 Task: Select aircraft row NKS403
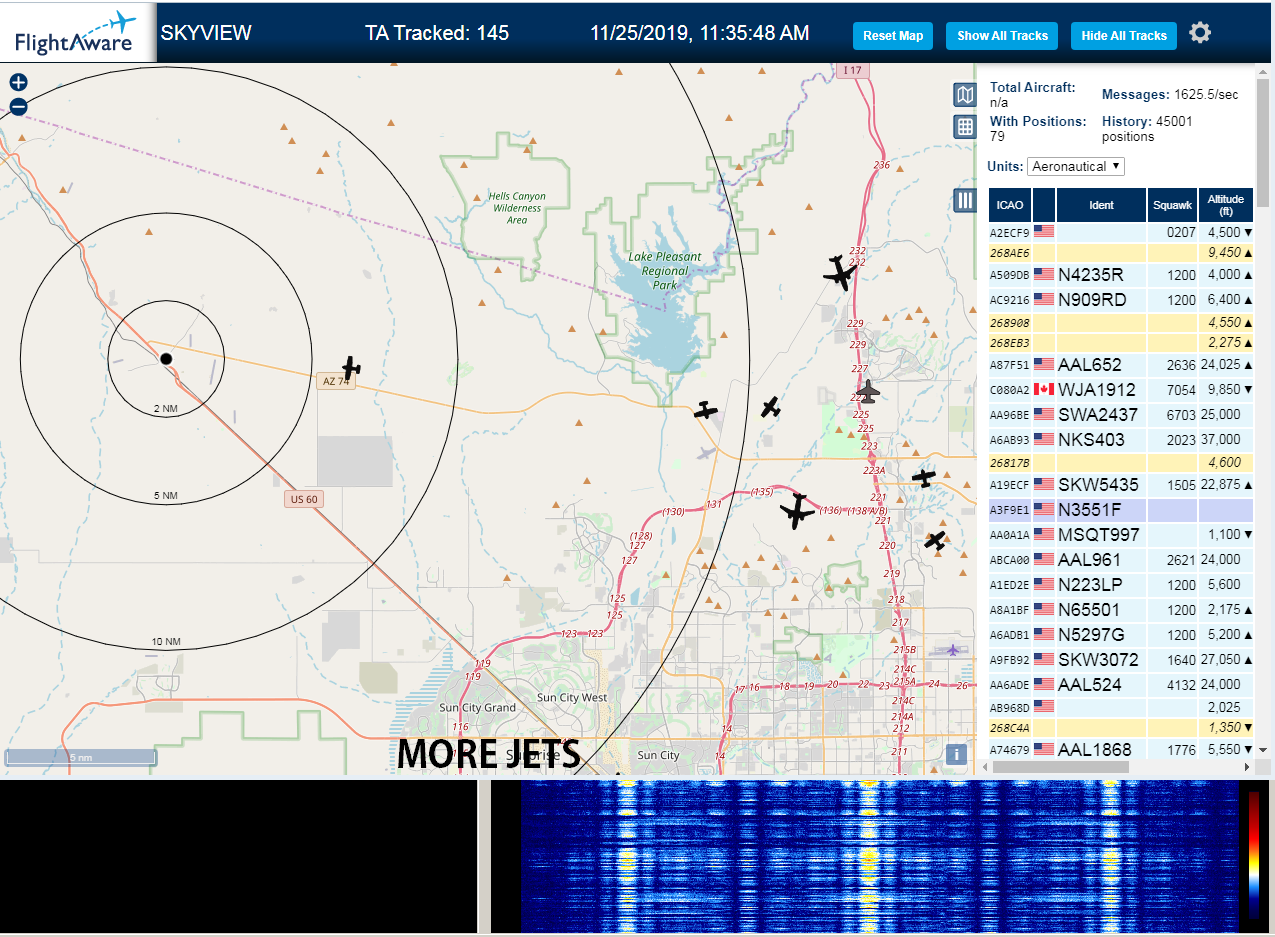click(x=1121, y=440)
